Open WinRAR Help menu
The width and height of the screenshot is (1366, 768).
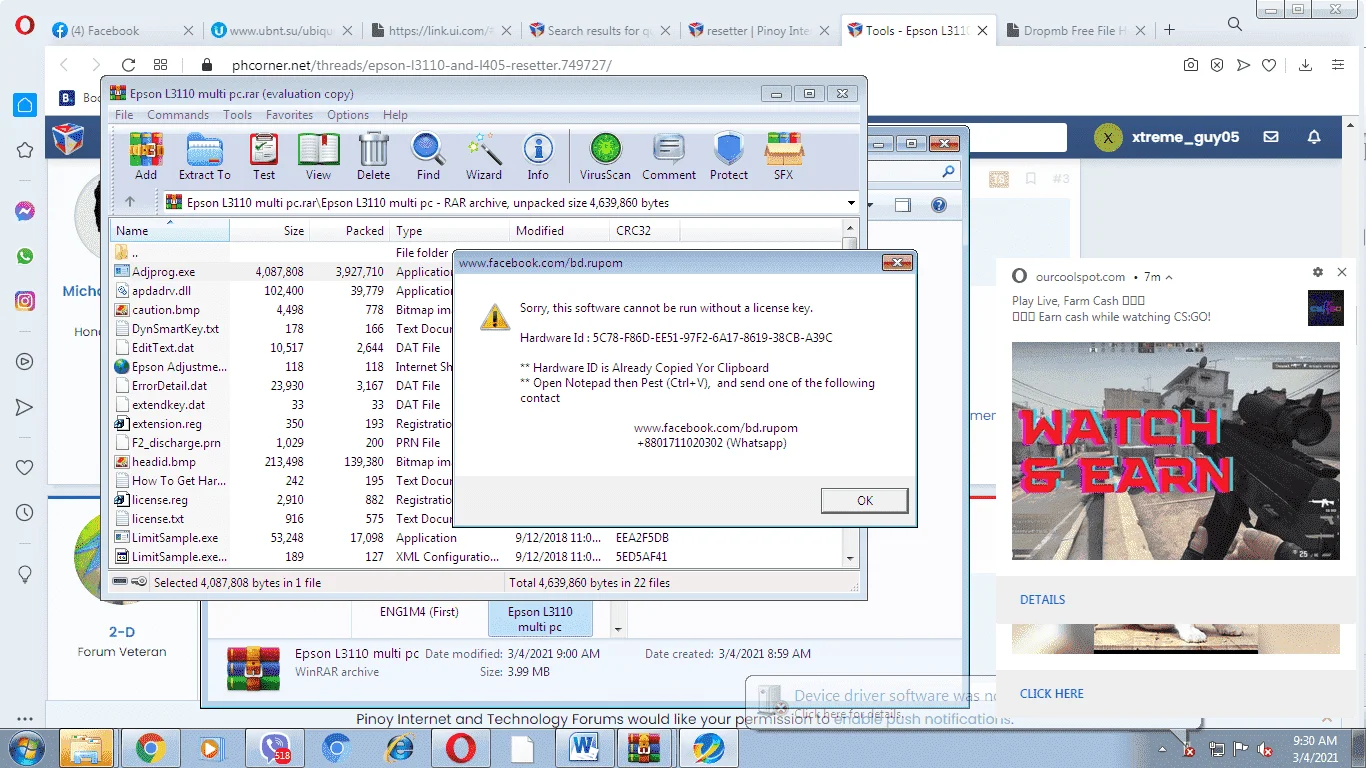(395, 115)
